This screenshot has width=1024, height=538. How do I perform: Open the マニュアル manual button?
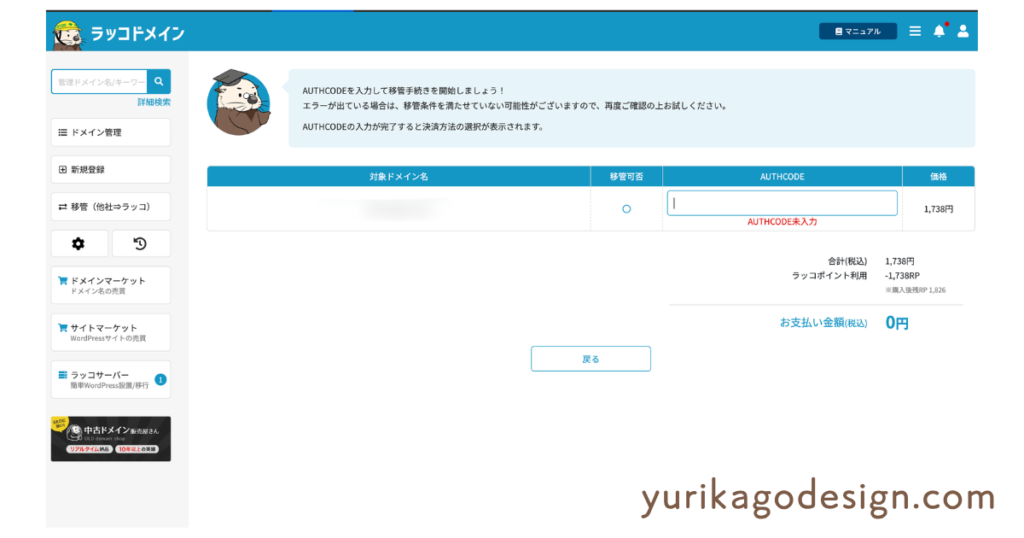coord(857,31)
